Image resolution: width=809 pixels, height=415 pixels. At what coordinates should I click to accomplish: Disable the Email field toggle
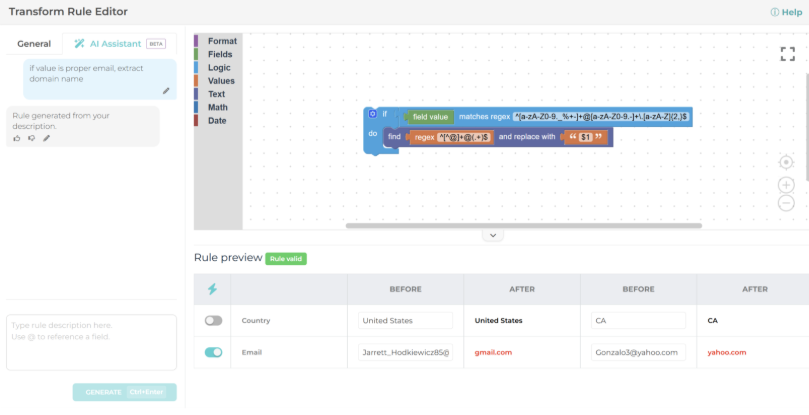[x=213, y=352]
